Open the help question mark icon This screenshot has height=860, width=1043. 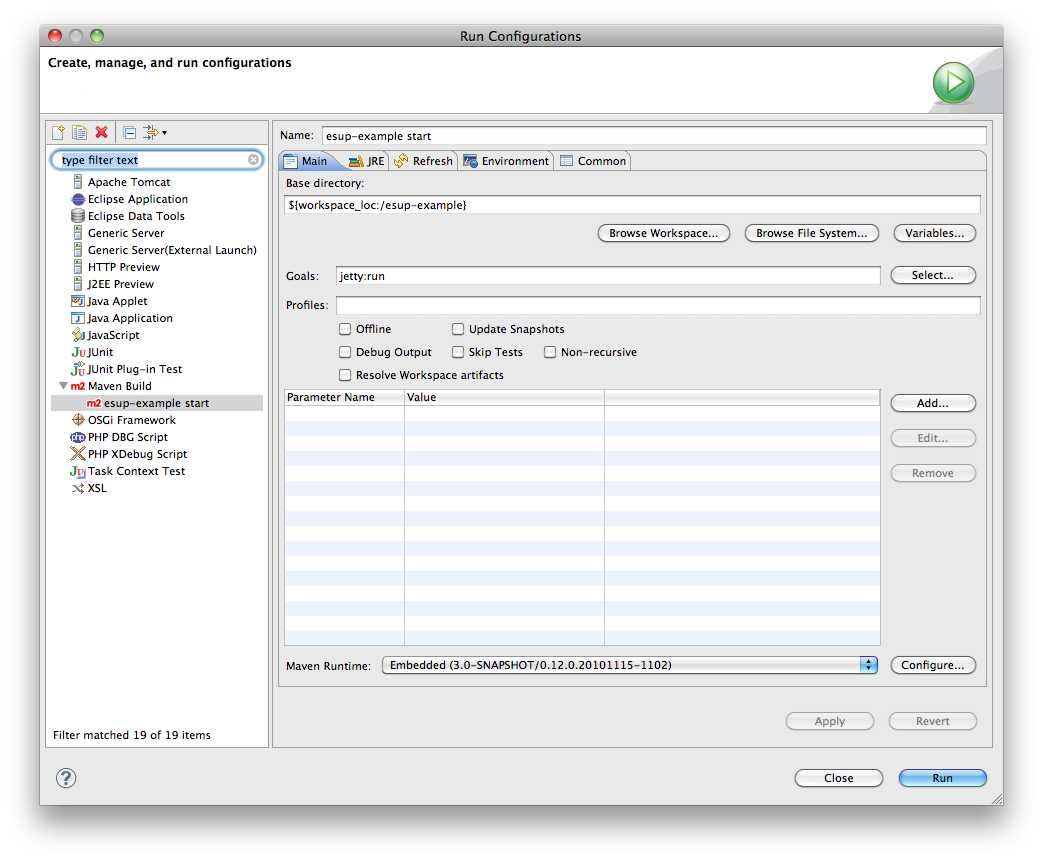[66, 778]
